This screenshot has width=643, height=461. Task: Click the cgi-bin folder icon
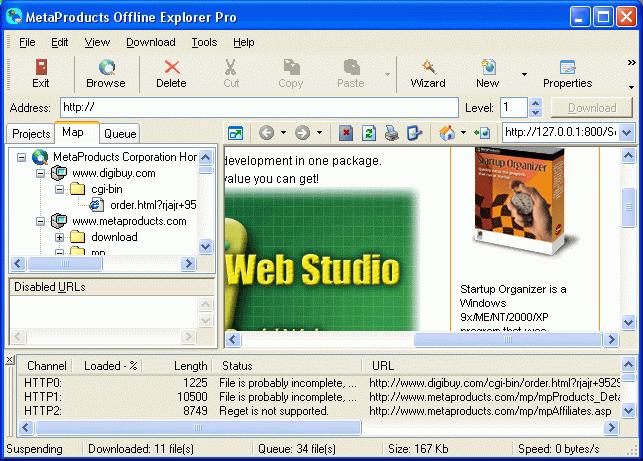(78, 189)
